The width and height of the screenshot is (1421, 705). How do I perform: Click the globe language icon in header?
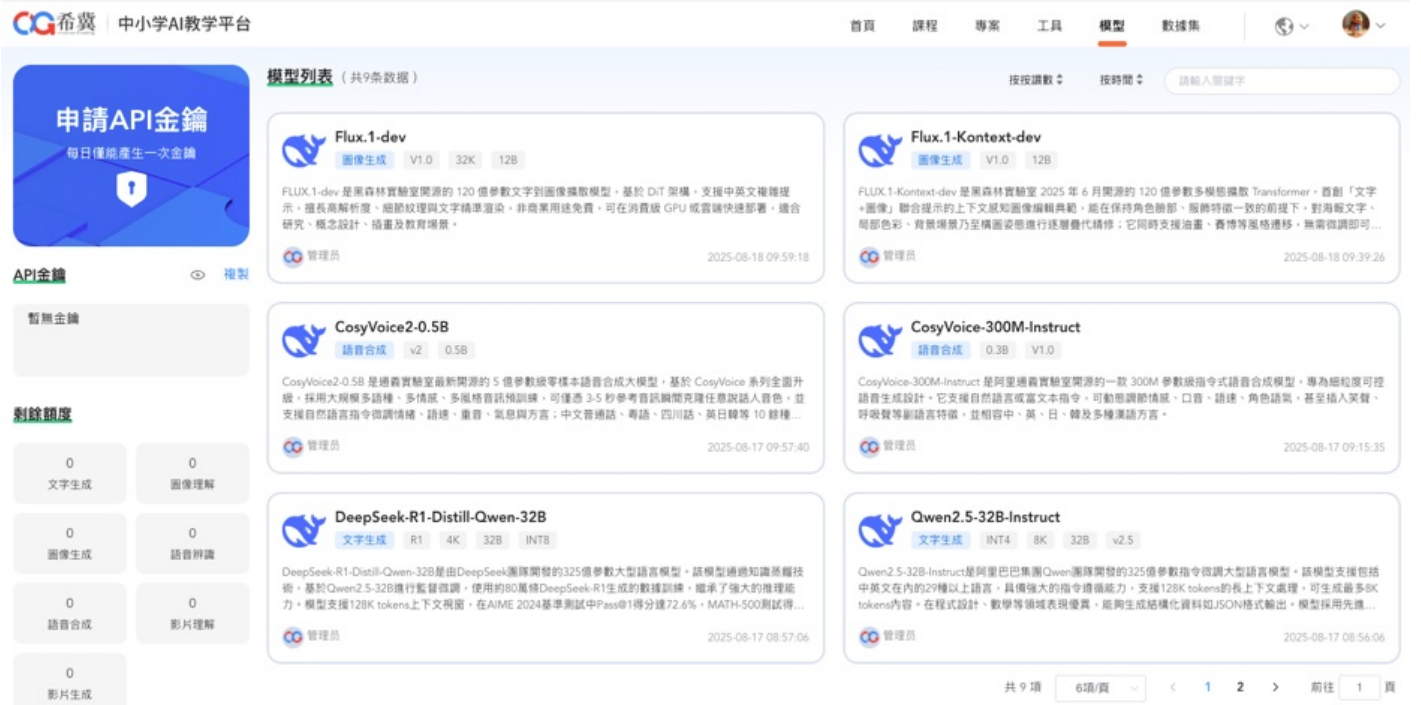point(1284,27)
